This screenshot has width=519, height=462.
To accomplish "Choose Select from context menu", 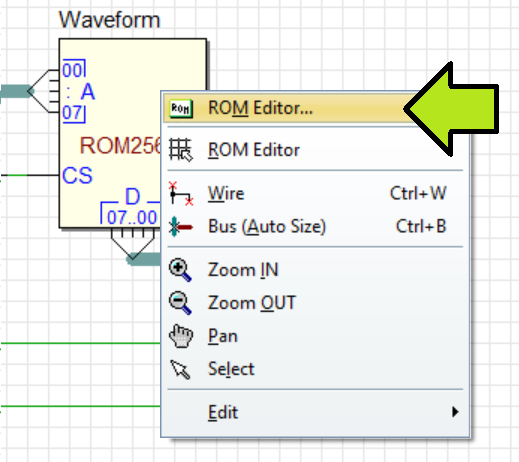I will click(x=315, y=369).
